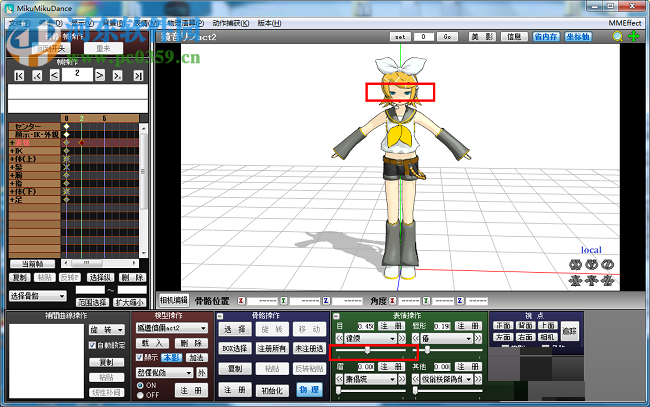This screenshot has width=650, height=407.
Task: Previous eye morph double-left arrow
Action: (x=339, y=339)
